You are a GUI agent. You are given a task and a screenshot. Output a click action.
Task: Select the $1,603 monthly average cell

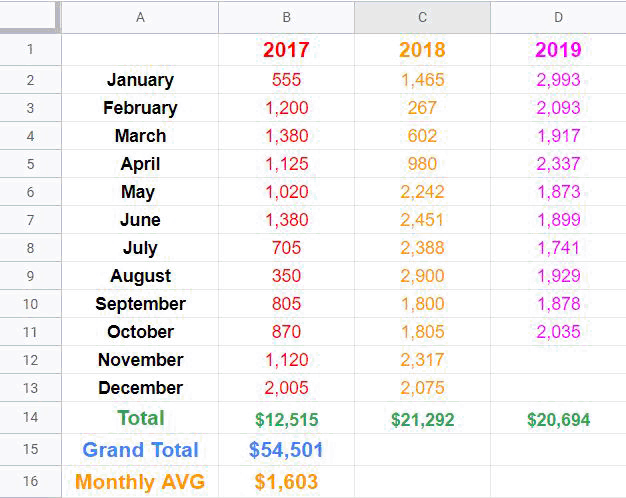tap(287, 482)
